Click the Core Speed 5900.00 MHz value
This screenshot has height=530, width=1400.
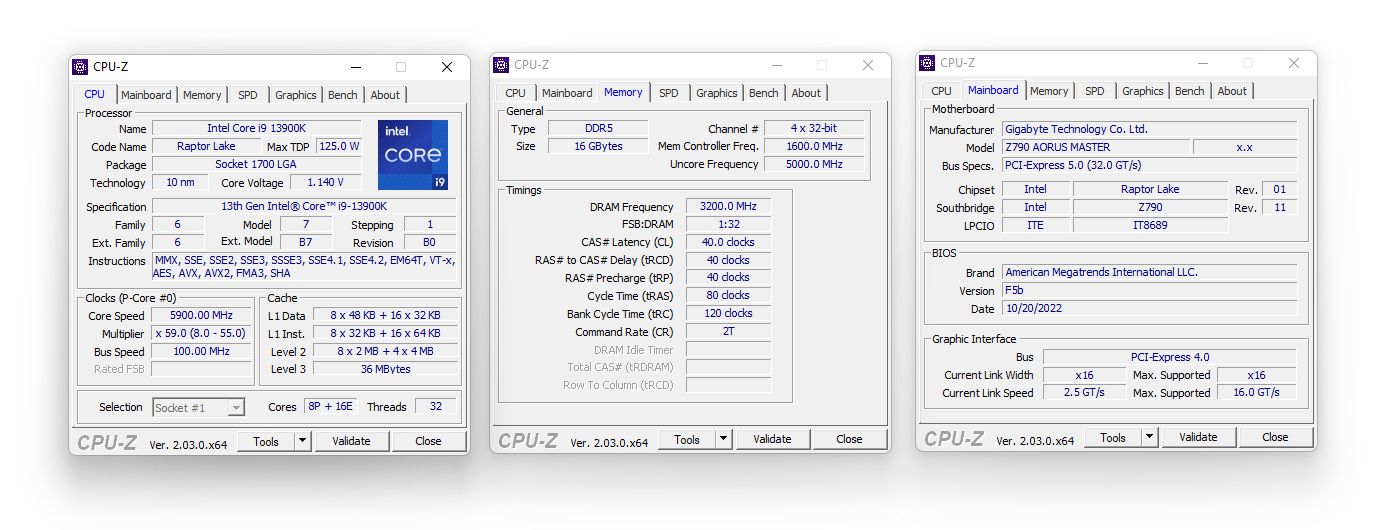(x=201, y=316)
